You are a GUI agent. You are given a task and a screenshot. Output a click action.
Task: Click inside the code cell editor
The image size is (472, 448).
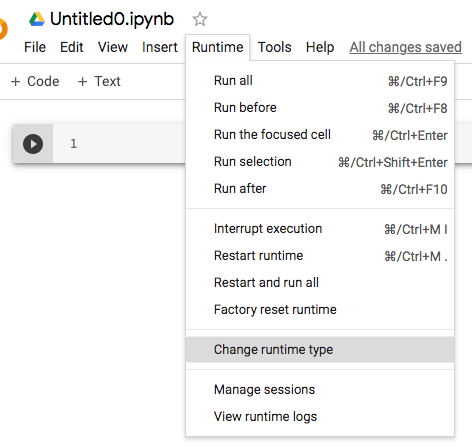point(119,144)
